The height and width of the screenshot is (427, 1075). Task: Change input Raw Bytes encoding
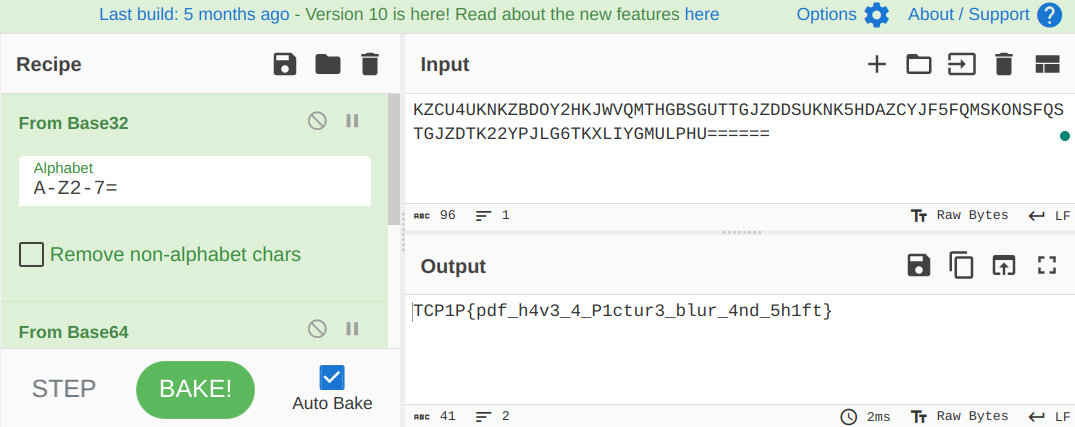coord(959,216)
